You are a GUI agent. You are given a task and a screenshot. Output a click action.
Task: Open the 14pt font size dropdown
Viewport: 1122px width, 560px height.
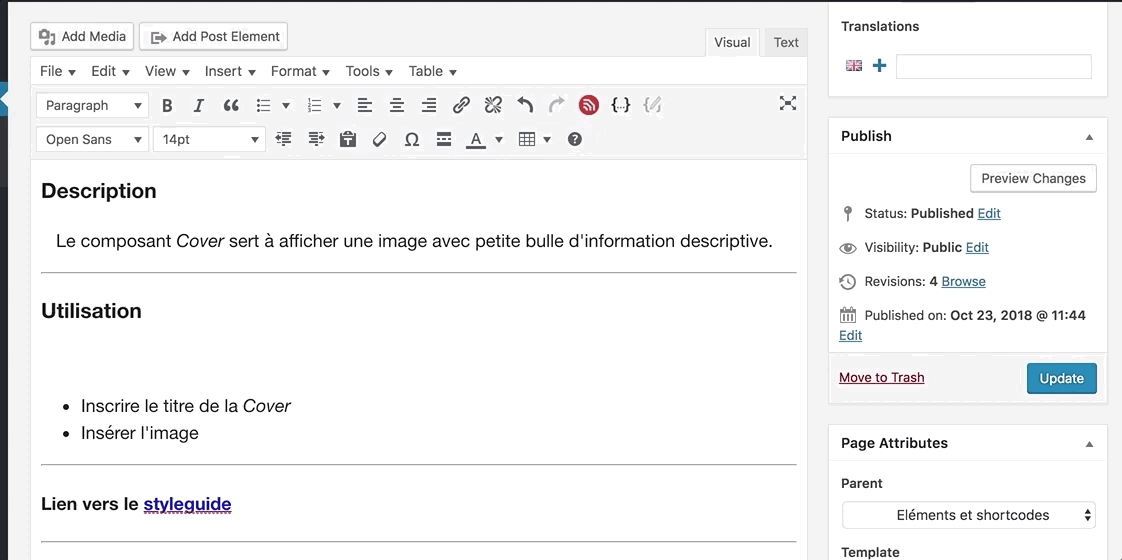click(x=208, y=139)
